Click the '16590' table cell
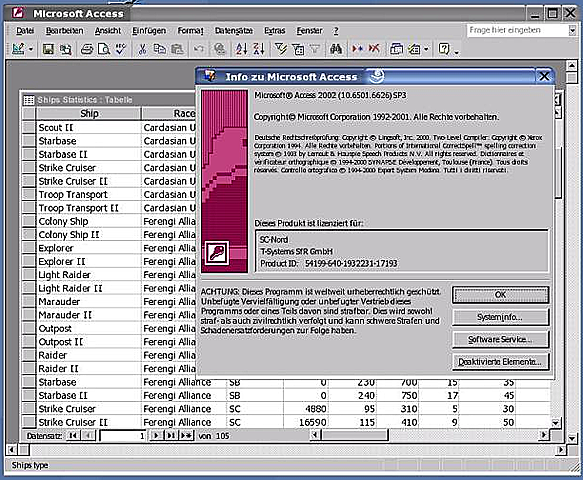The image size is (583, 480). [307, 422]
